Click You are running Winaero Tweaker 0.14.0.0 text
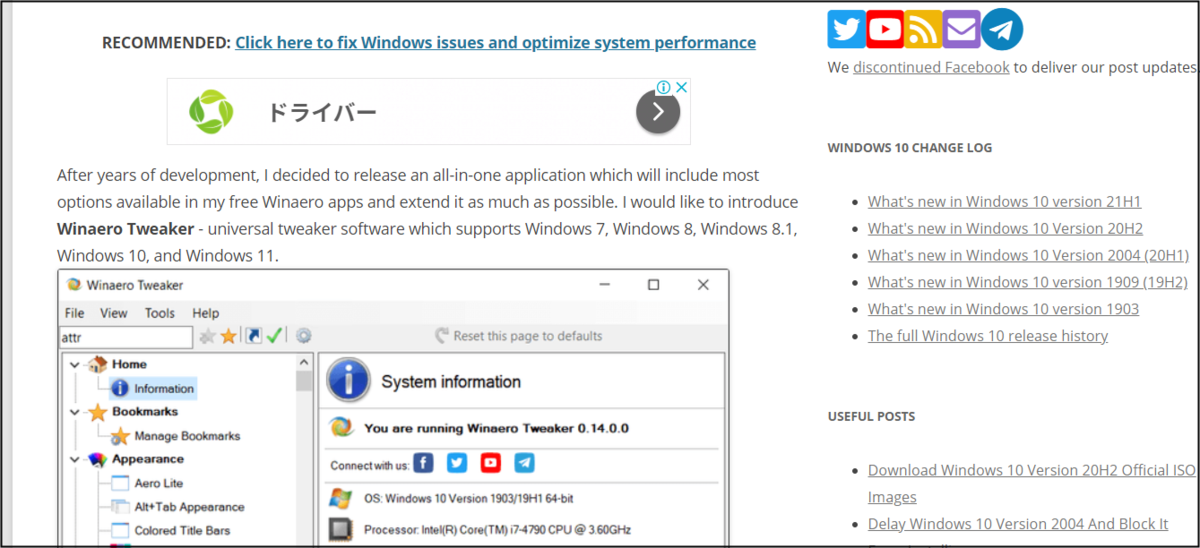 click(x=497, y=428)
